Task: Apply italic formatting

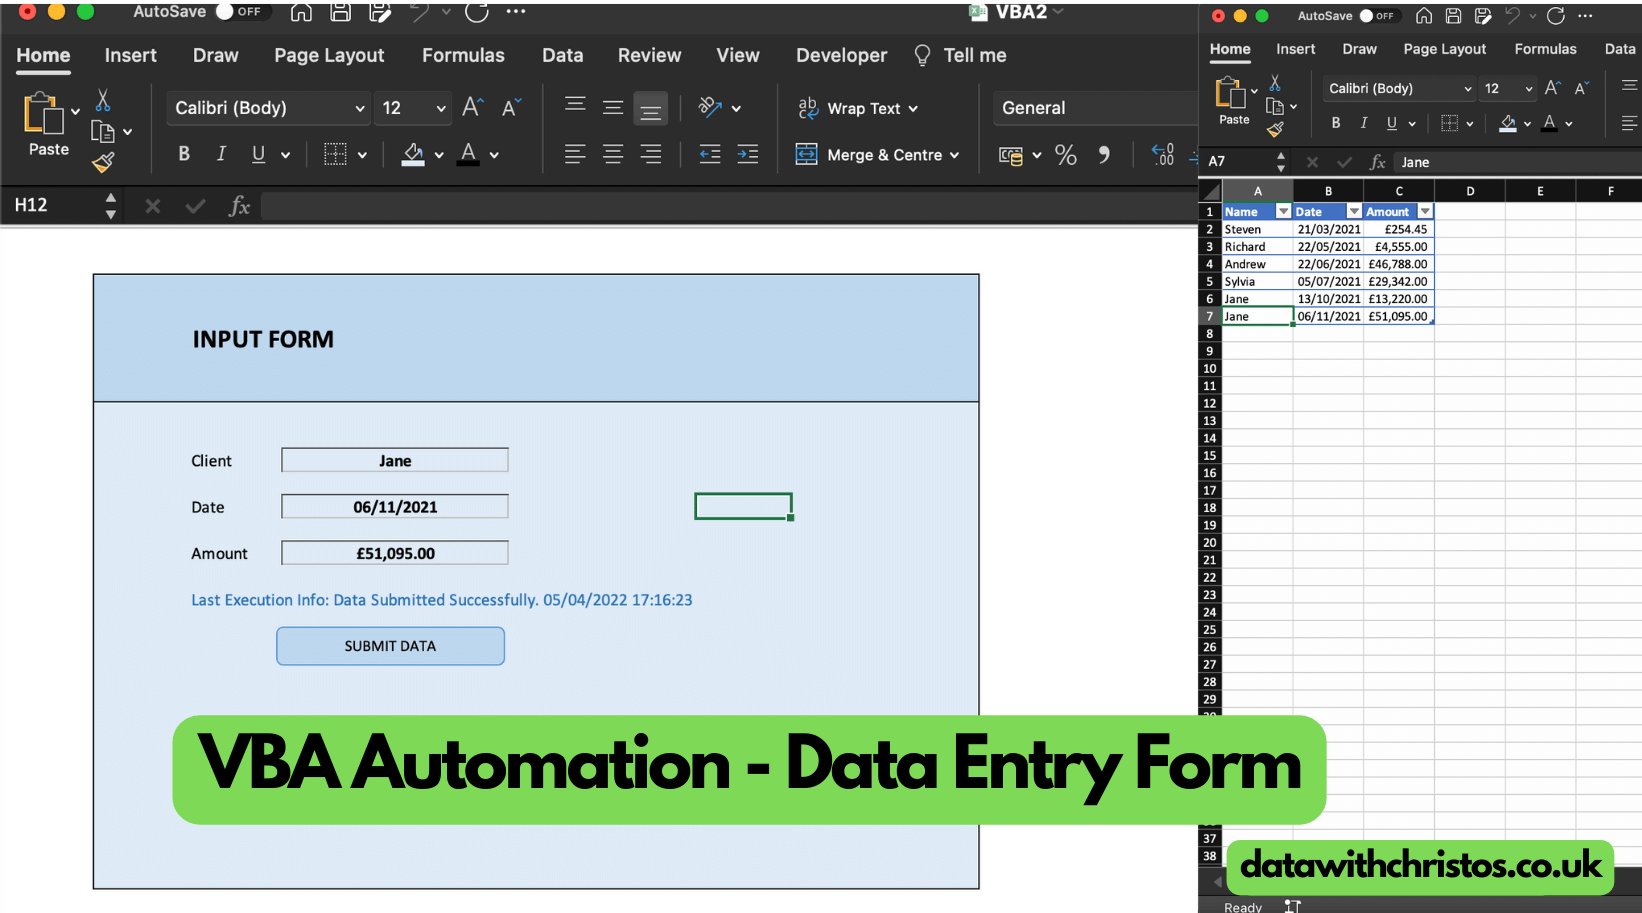Action: (x=221, y=154)
